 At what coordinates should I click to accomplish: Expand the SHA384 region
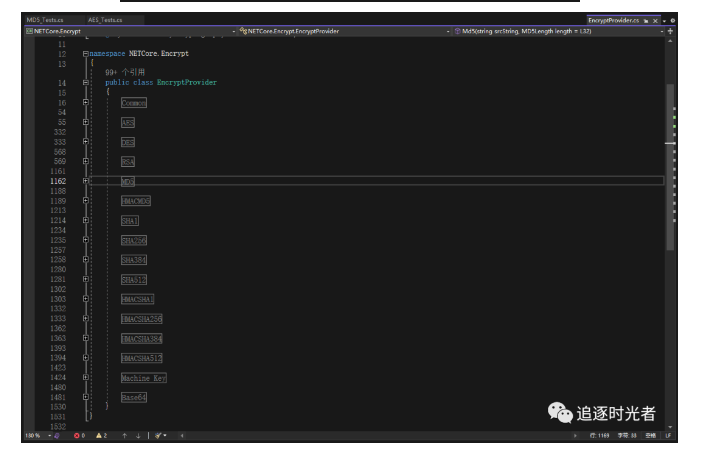pos(86,259)
